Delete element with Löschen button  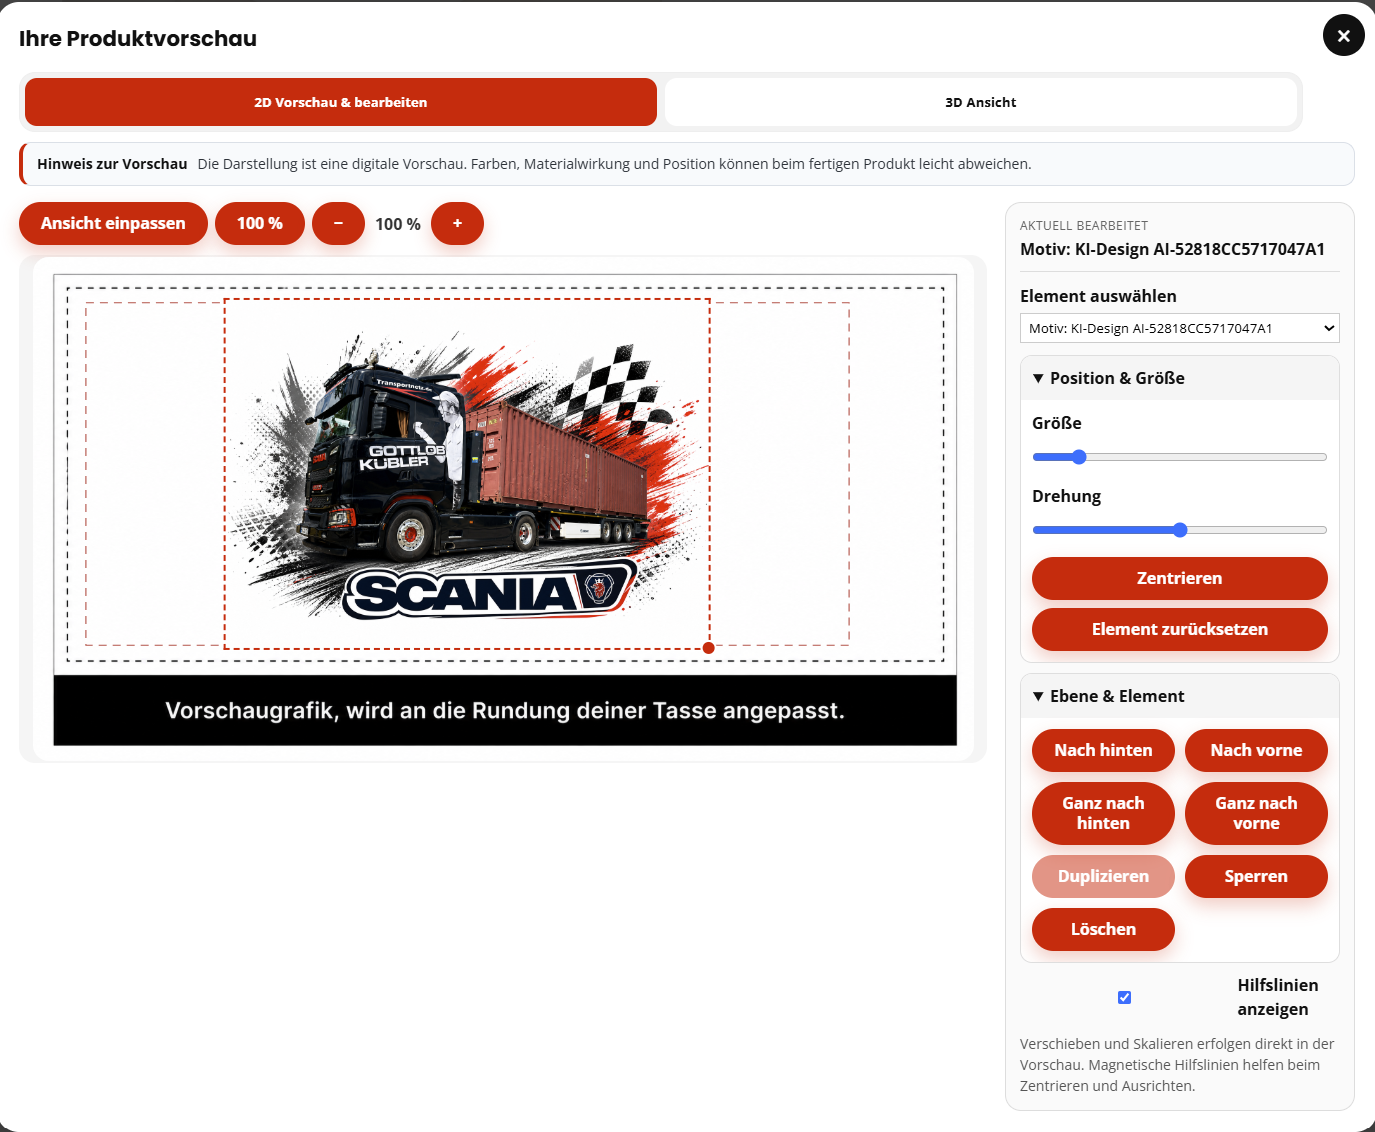[x=1103, y=929]
